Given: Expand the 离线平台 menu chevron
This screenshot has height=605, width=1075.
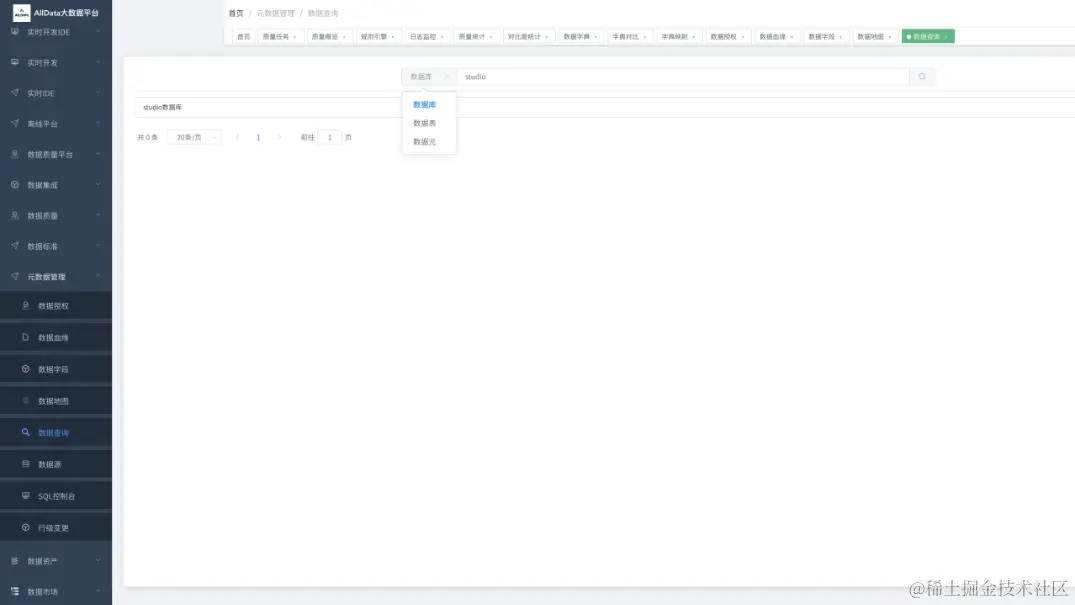Looking at the screenshot, I should pyautogui.click(x=98, y=123).
